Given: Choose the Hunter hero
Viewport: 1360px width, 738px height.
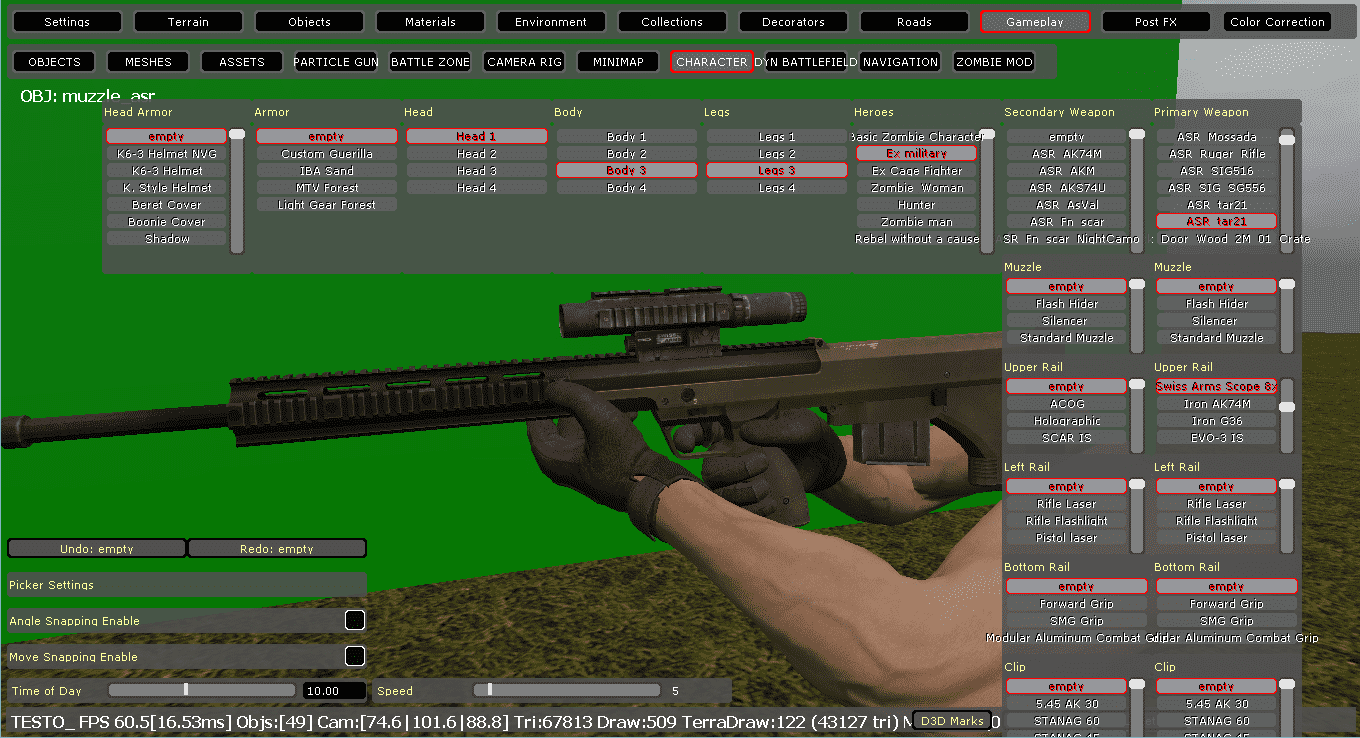Looking at the screenshot, I should 917,205.
